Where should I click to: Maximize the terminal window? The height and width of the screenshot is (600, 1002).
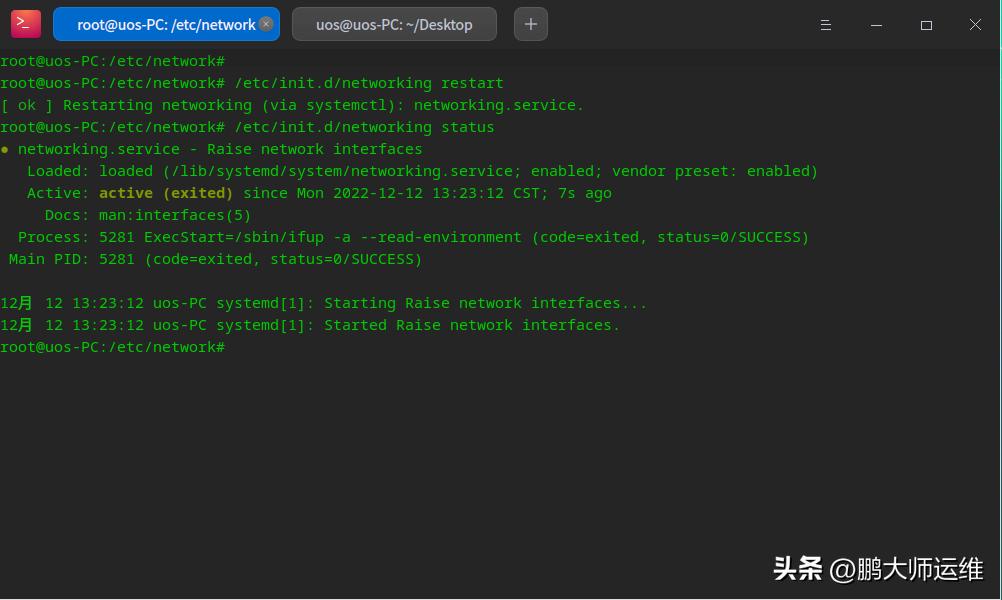pos(926,25)
